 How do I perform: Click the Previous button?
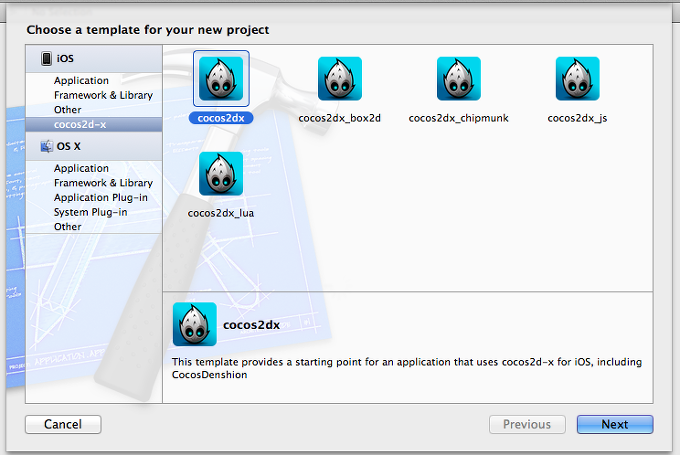(x=527, y=424)
